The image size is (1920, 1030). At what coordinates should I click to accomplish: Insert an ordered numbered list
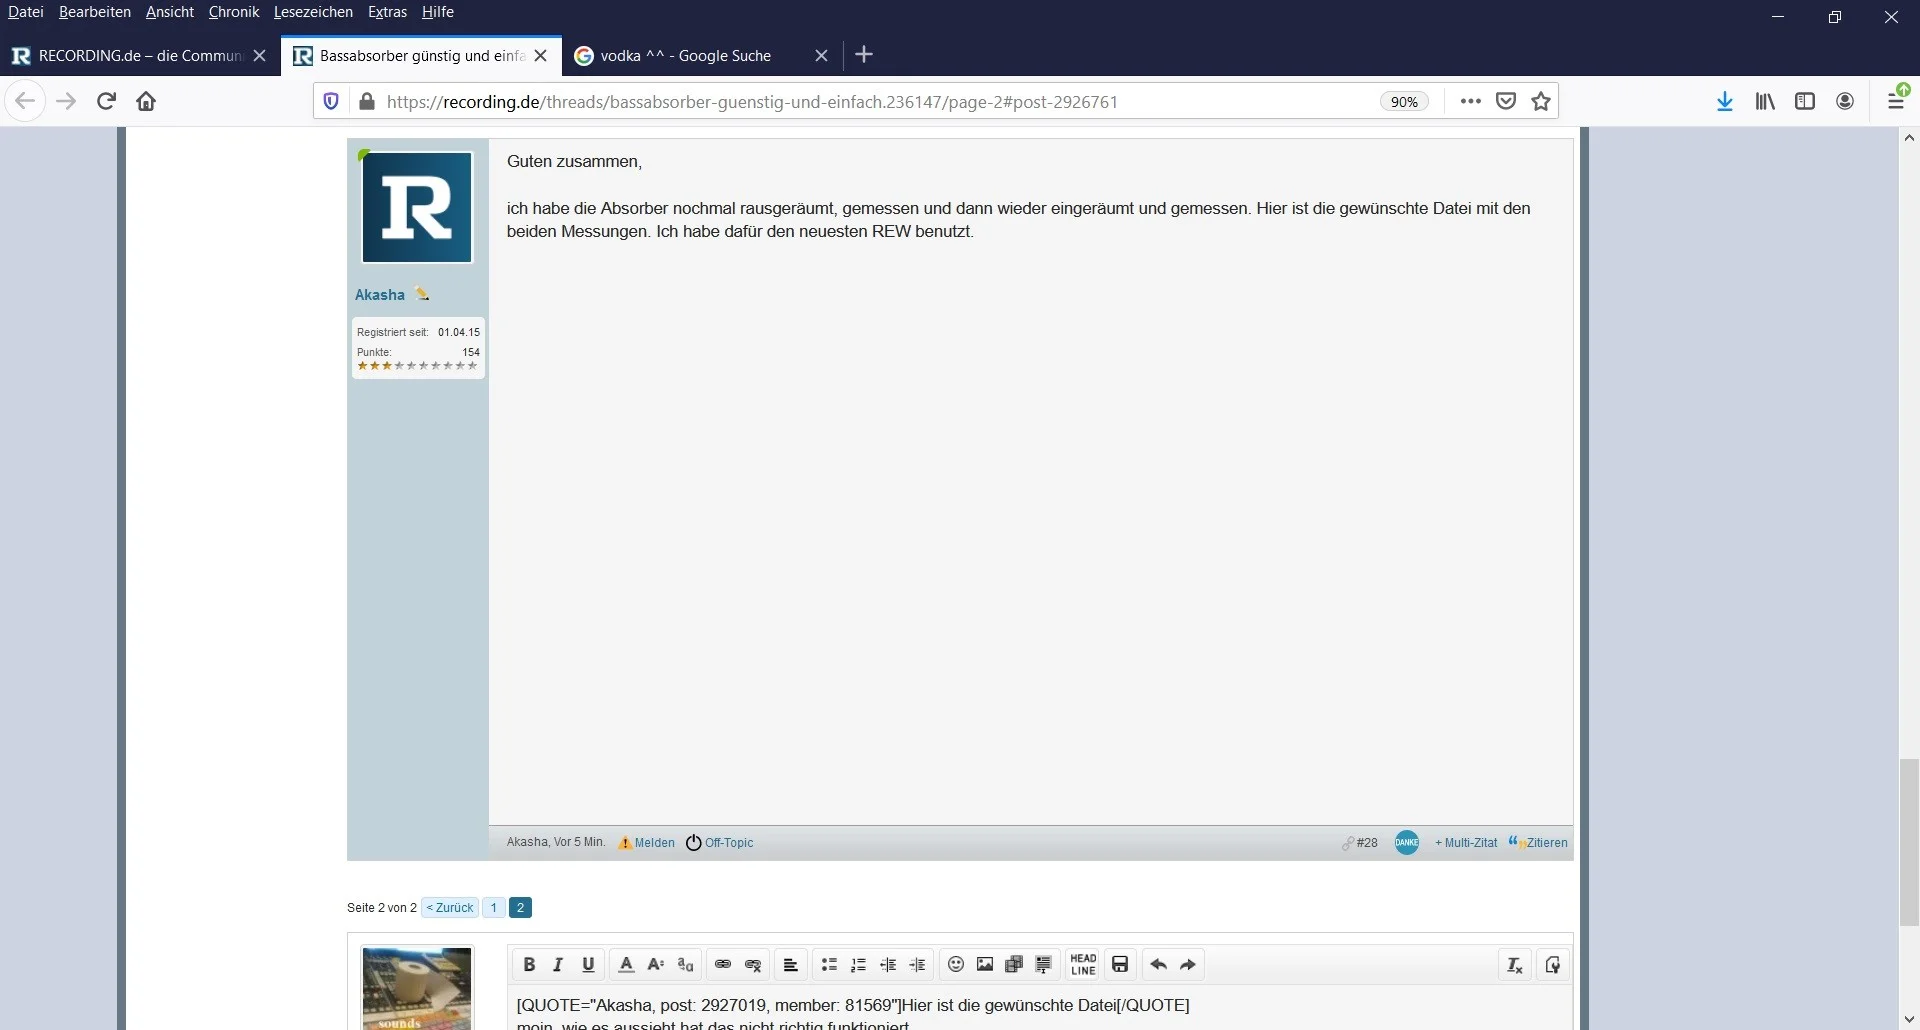tap(858, 965)
